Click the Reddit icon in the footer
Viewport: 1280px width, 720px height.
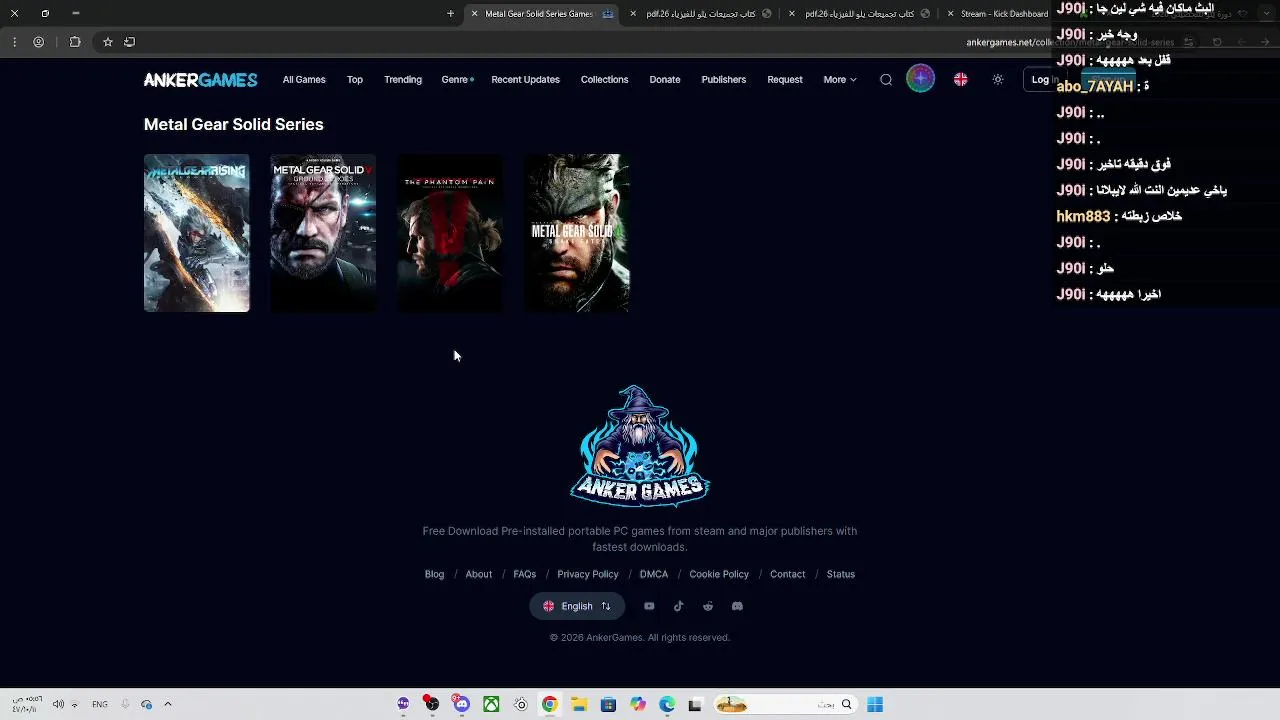[x=708, y=606]
